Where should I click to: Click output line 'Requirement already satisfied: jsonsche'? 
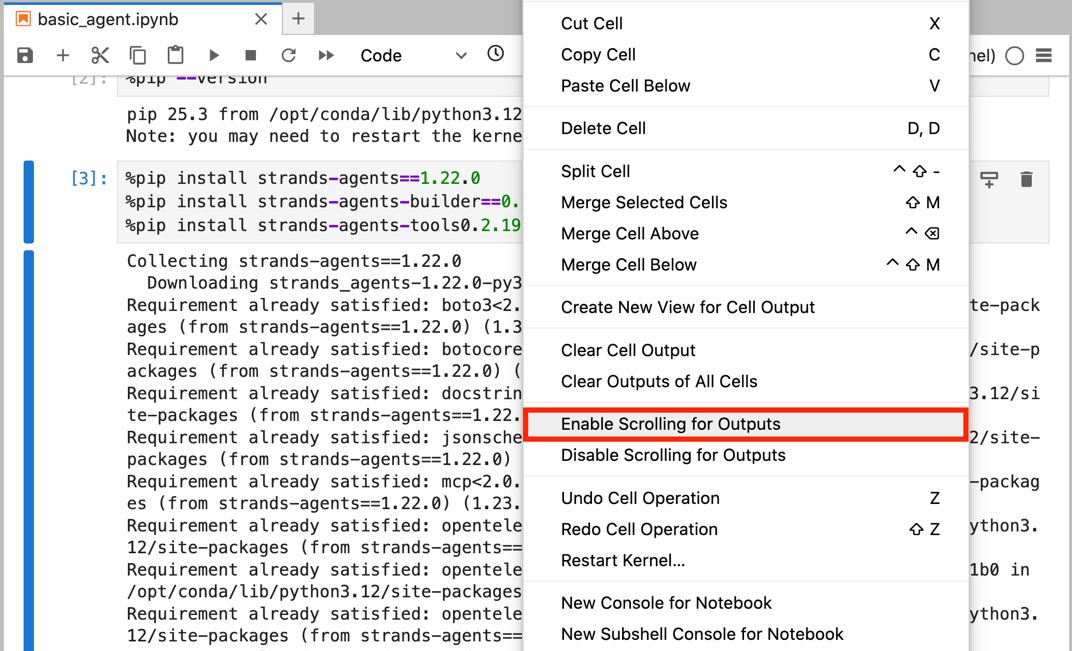324,437
